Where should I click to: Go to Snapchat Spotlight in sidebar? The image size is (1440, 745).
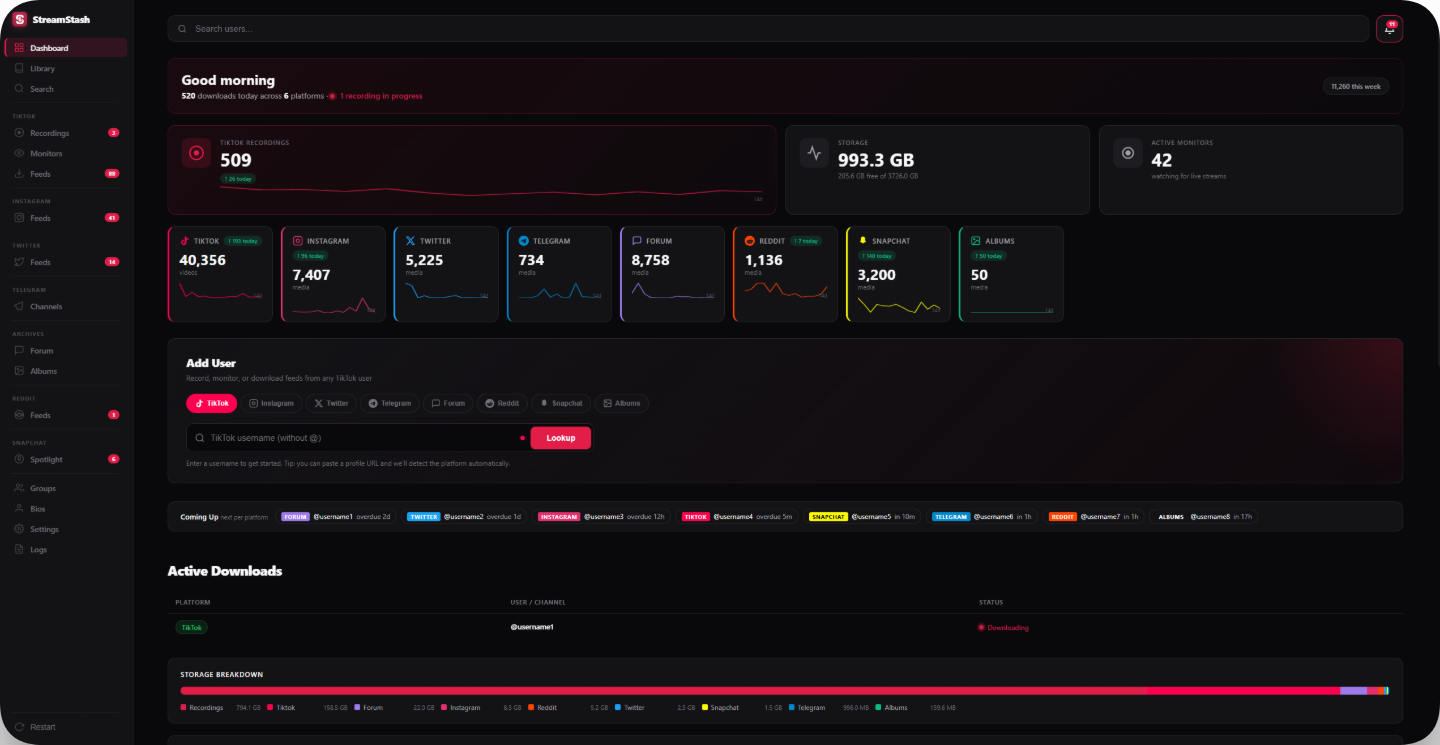coord(46,459)
